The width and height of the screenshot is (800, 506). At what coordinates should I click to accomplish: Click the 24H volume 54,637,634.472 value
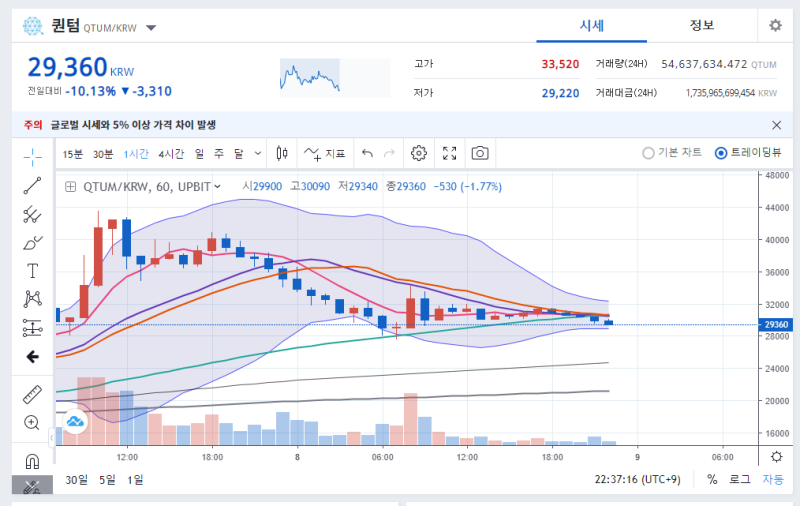click(x=704, y=64)
